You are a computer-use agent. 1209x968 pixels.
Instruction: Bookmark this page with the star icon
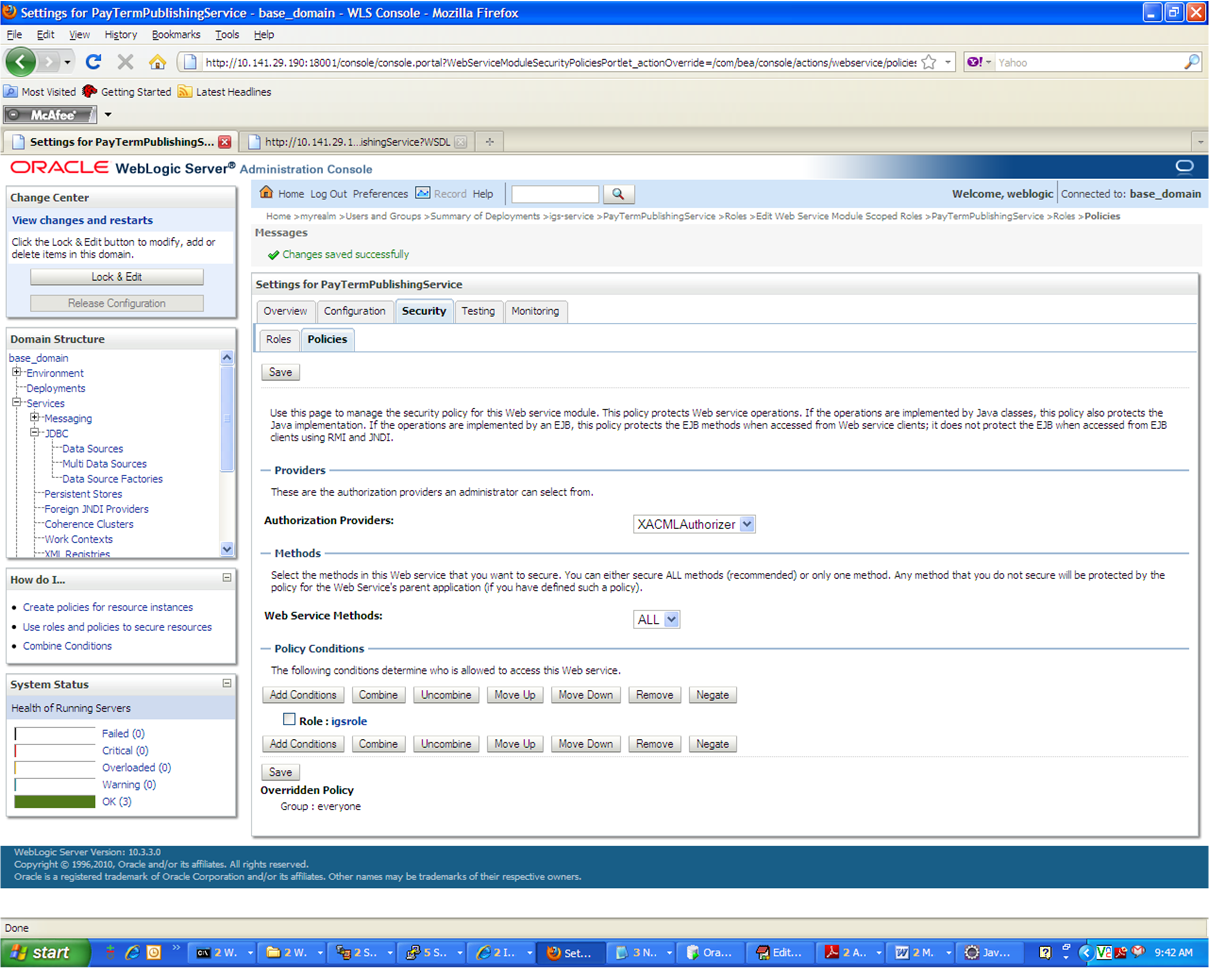pos(928,62)
